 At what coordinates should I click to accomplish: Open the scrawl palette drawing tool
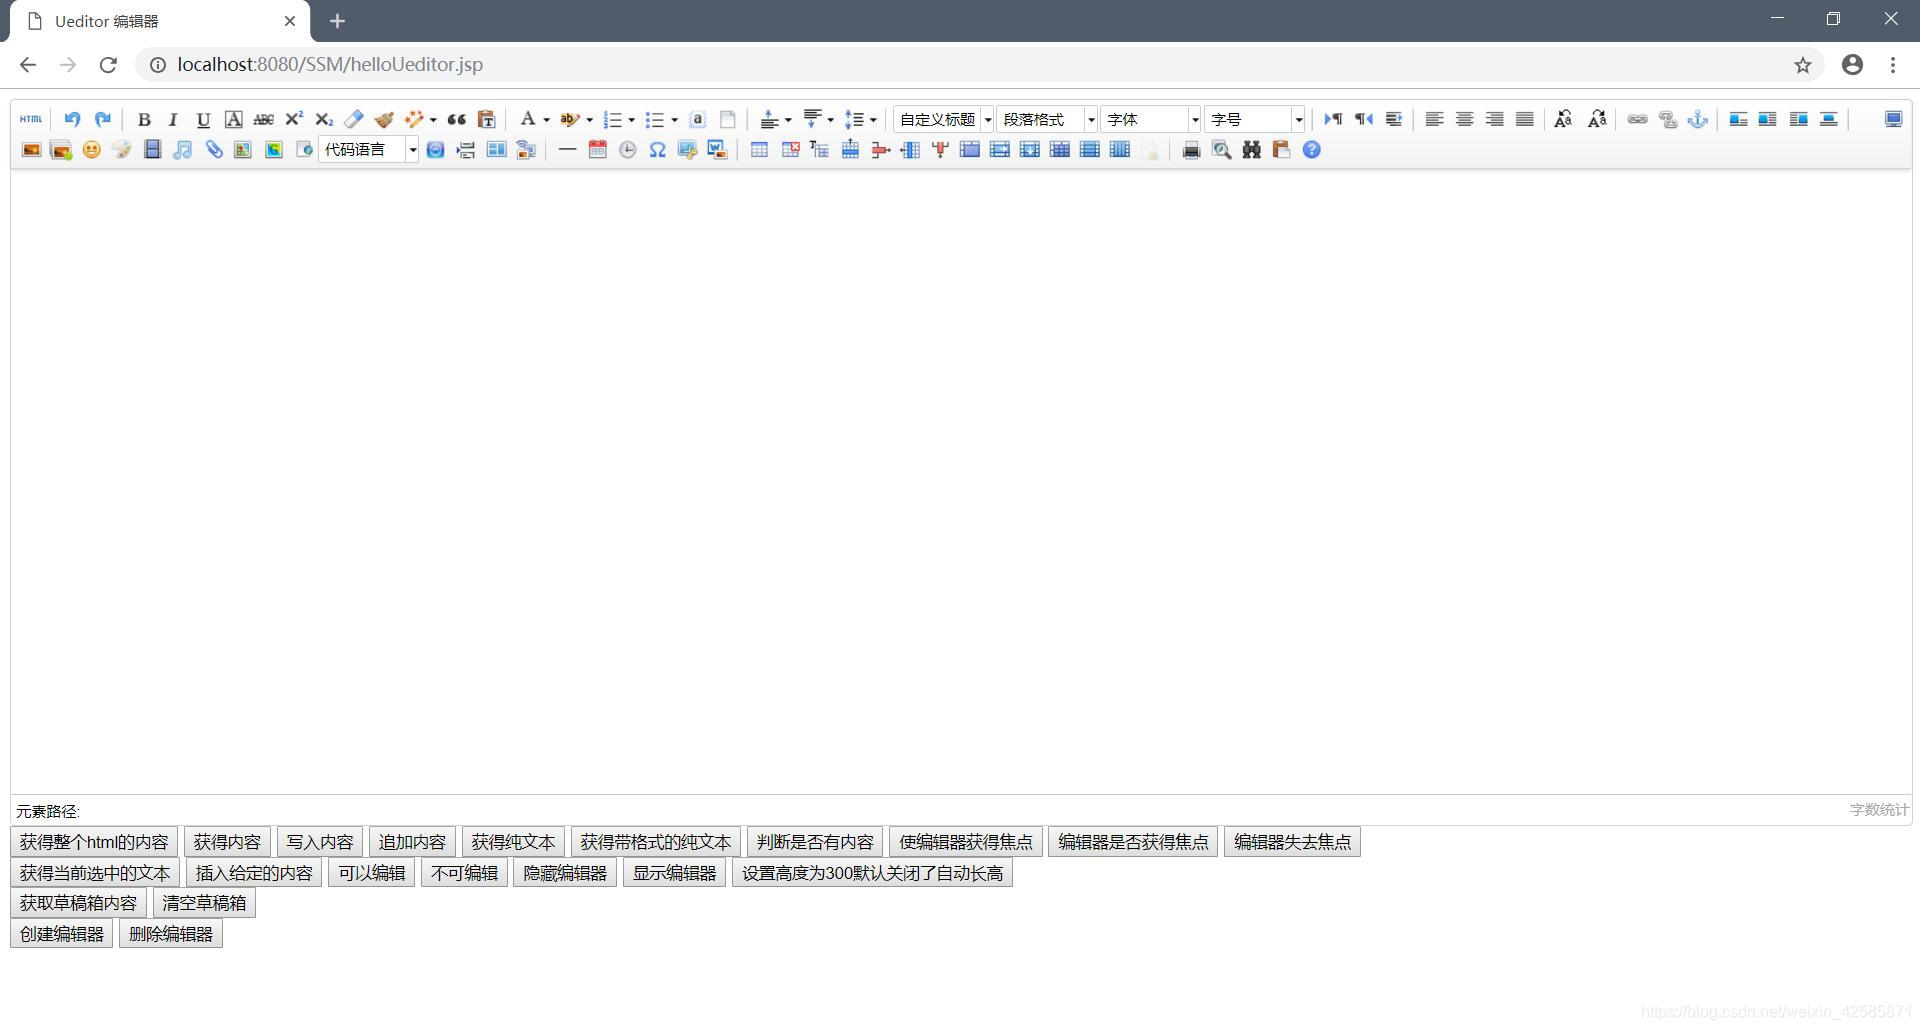[122, 150]
